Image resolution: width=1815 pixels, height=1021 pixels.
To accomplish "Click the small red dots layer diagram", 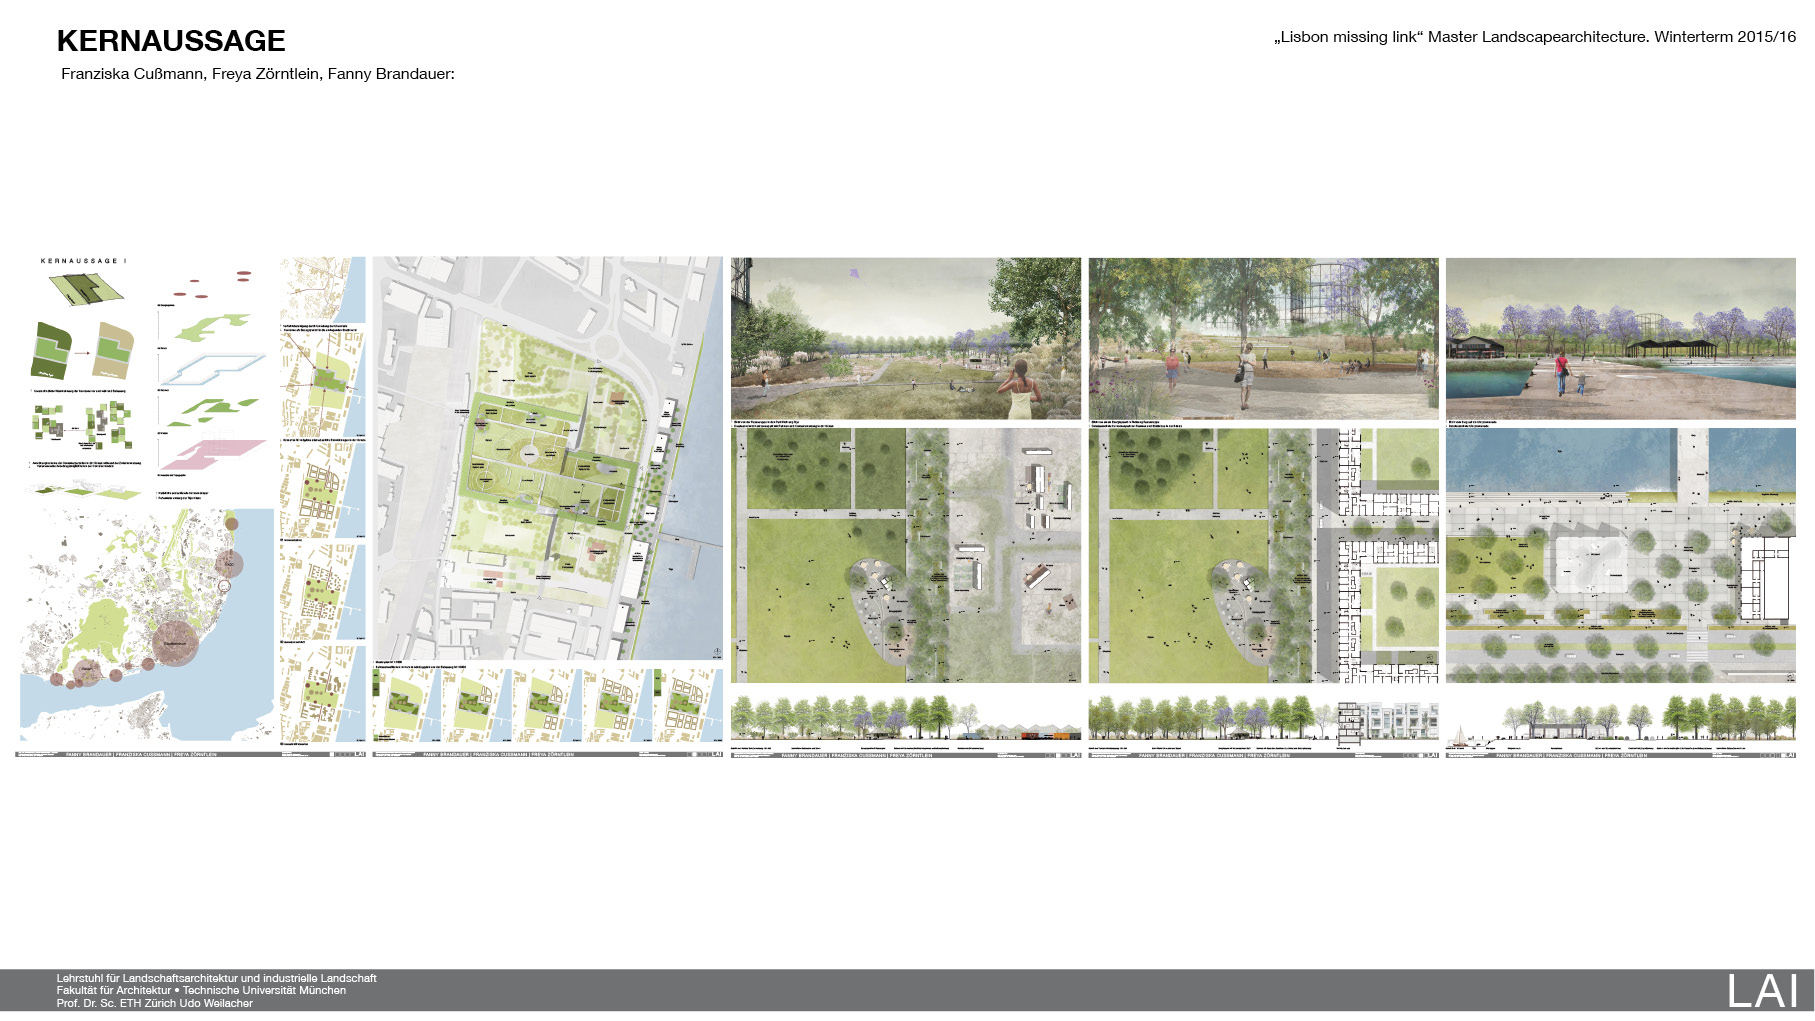I will click(211, 285).
